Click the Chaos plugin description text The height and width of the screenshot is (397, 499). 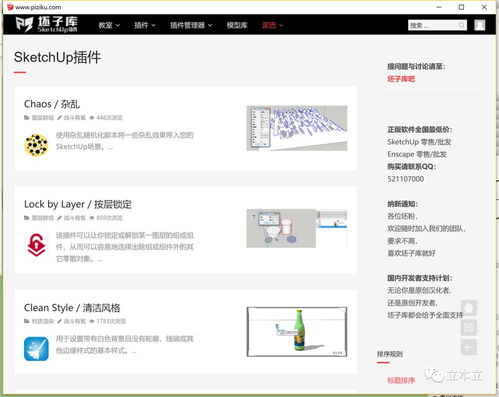(125, 141)
